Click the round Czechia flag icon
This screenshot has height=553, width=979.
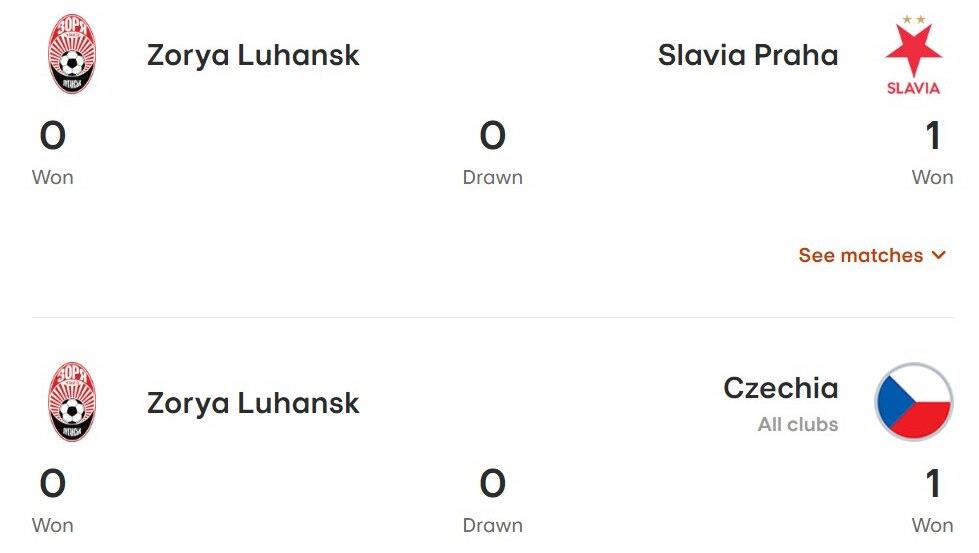point(913,402)
